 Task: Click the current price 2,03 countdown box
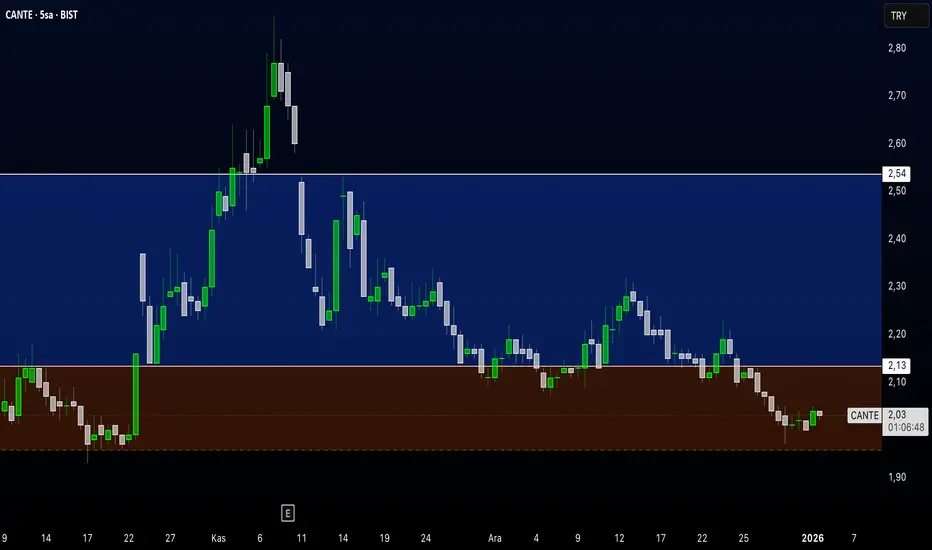point(905,421)
